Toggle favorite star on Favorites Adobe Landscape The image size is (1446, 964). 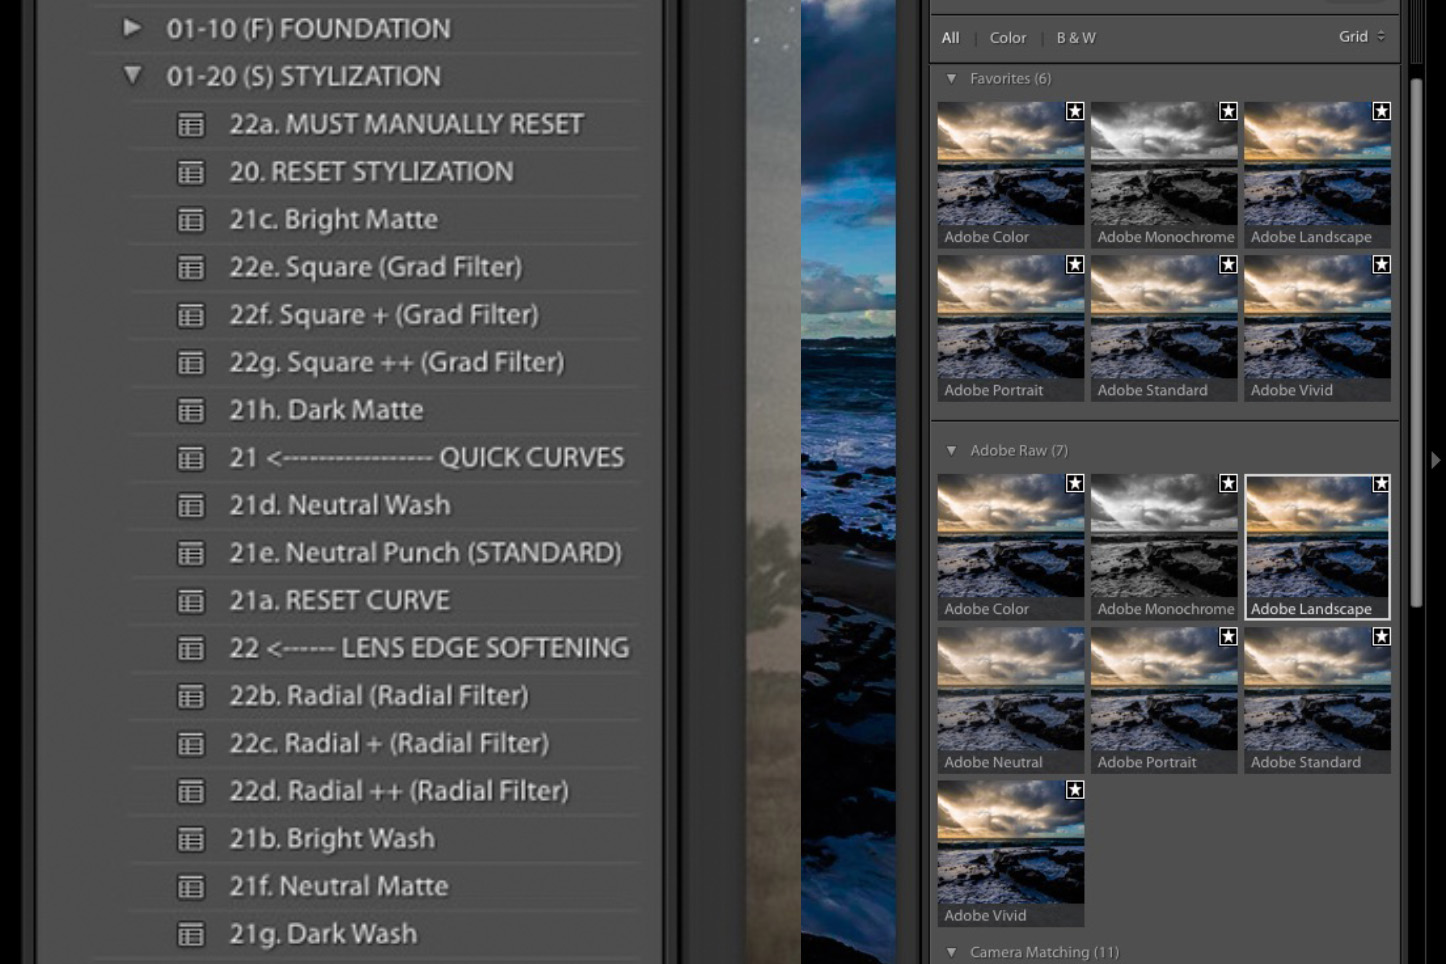pyautogui.click(x=1380, y=111)
